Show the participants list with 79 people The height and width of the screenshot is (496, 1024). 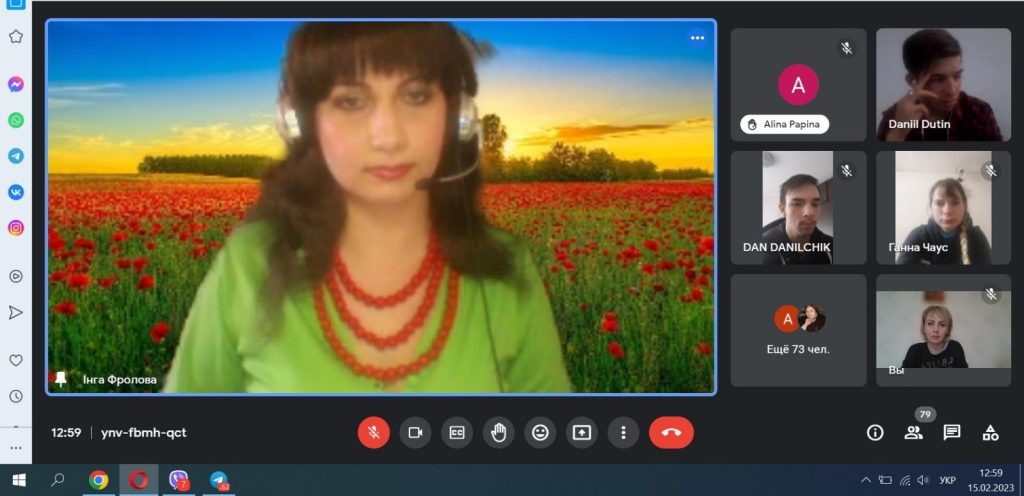point(913,432)
